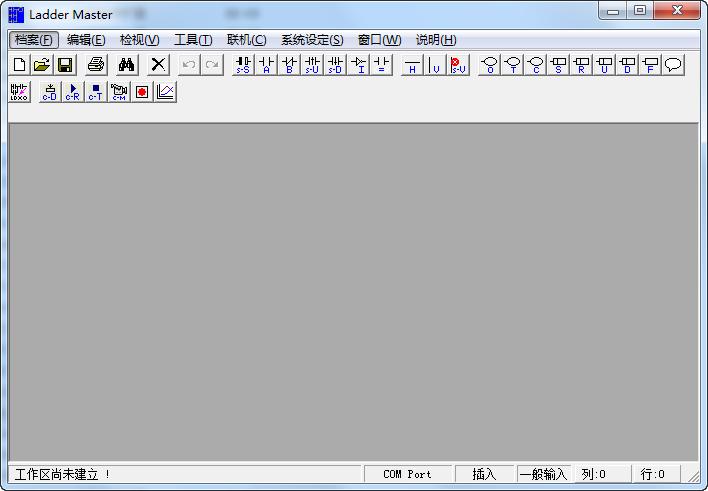
Task: Click the c-T stop PLC icon
Action: tap(96, 92)
